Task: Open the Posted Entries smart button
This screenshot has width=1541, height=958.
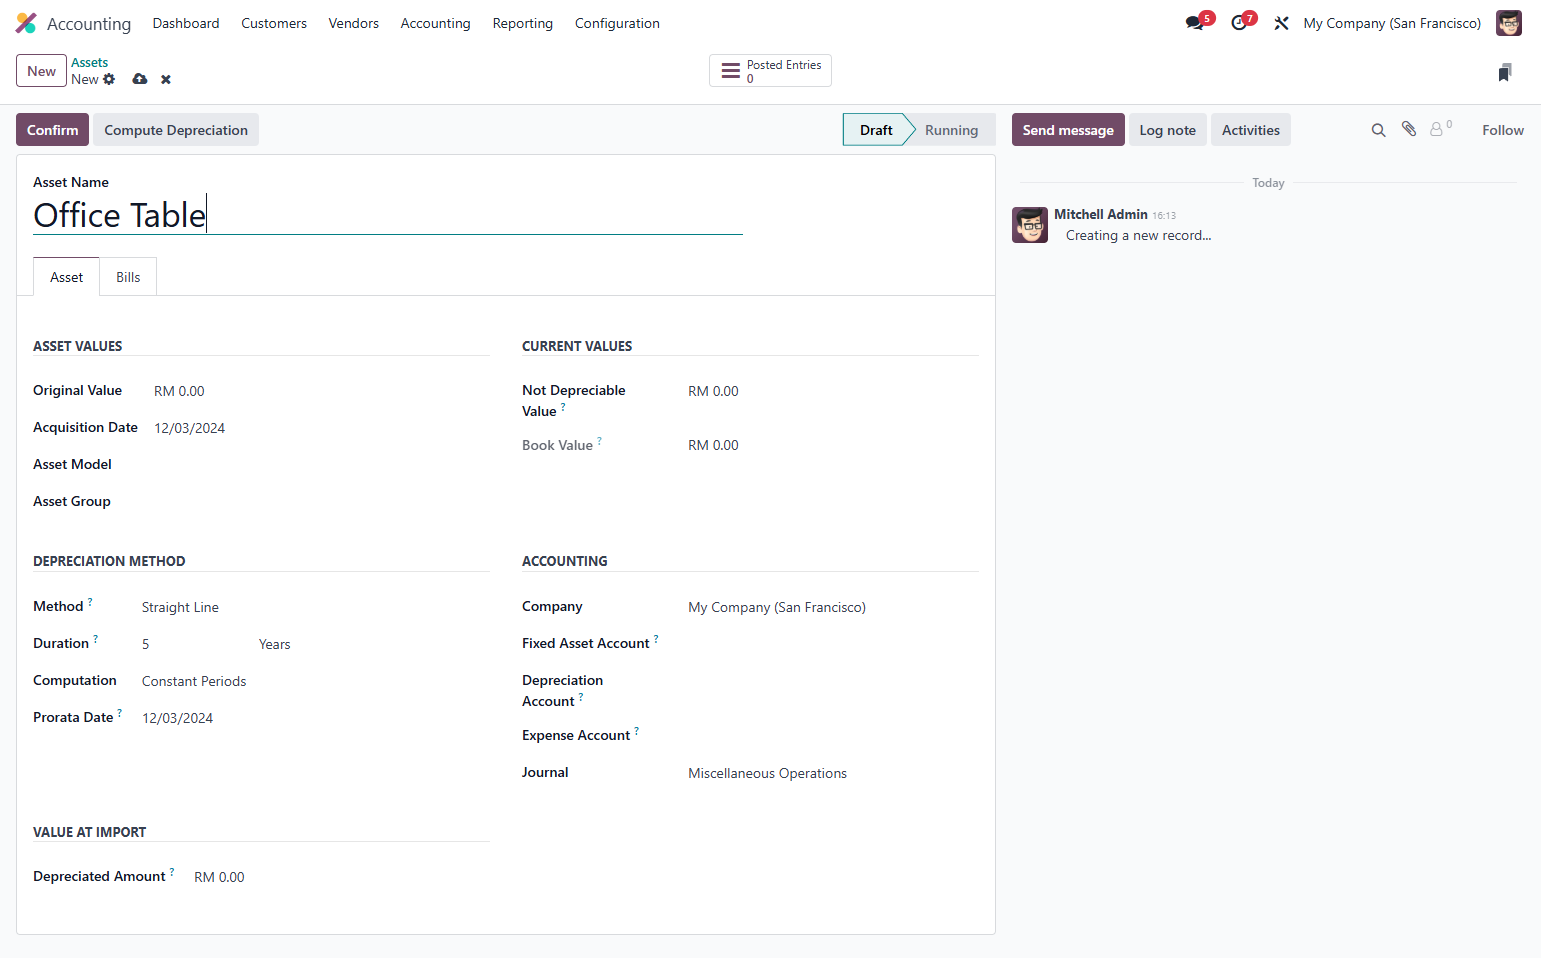Action: [x=770, y=71]
